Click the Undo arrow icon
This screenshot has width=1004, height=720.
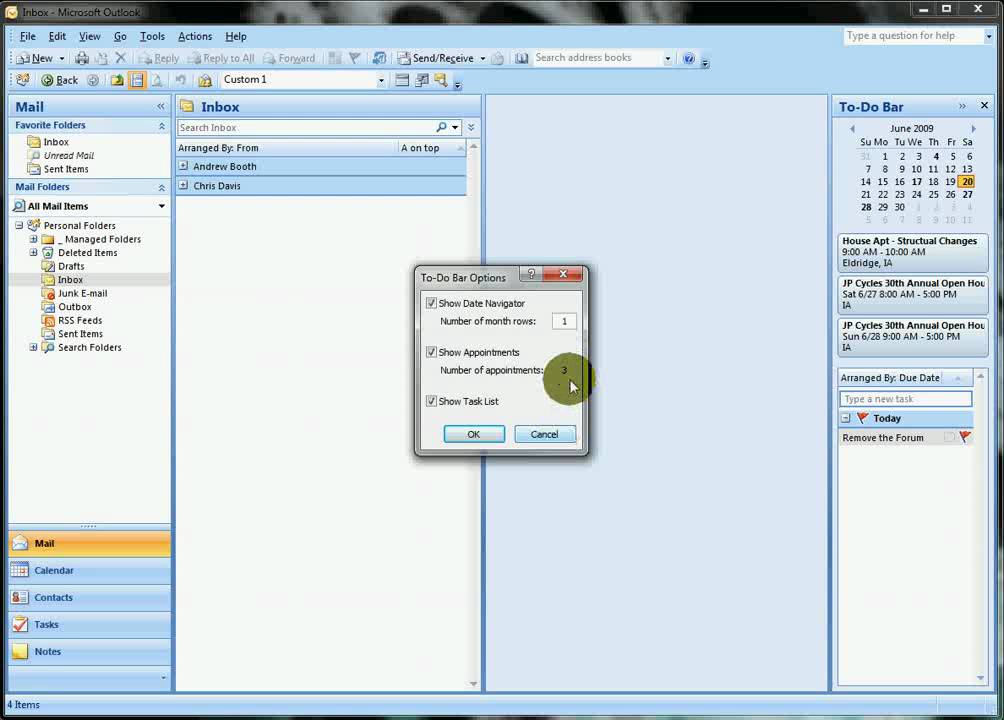181,80
